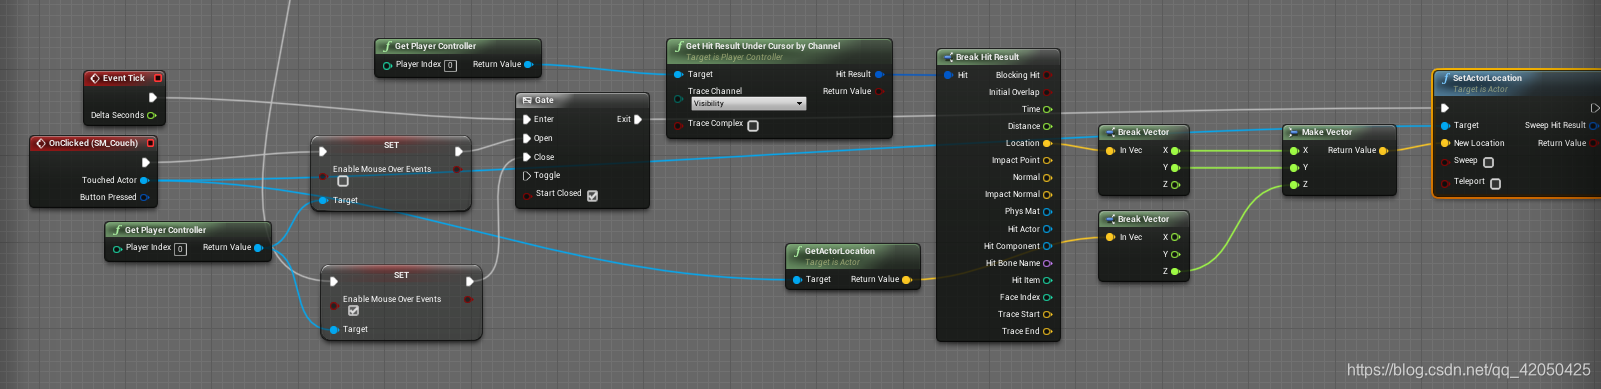The image size is (1601, 389).
Task: Click the Delta Seconds output pin
Action: [x=152, y=115]
